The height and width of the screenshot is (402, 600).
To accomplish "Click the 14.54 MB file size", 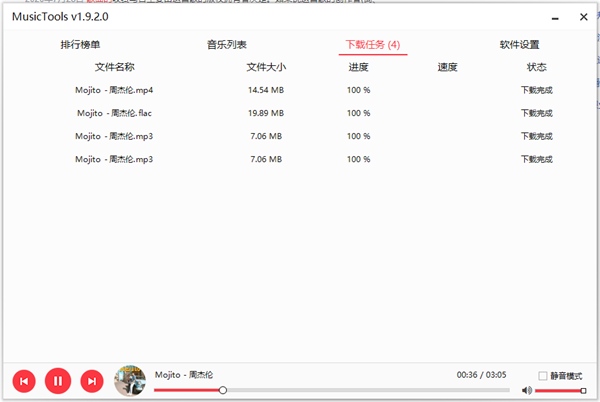I will [266, 90].
